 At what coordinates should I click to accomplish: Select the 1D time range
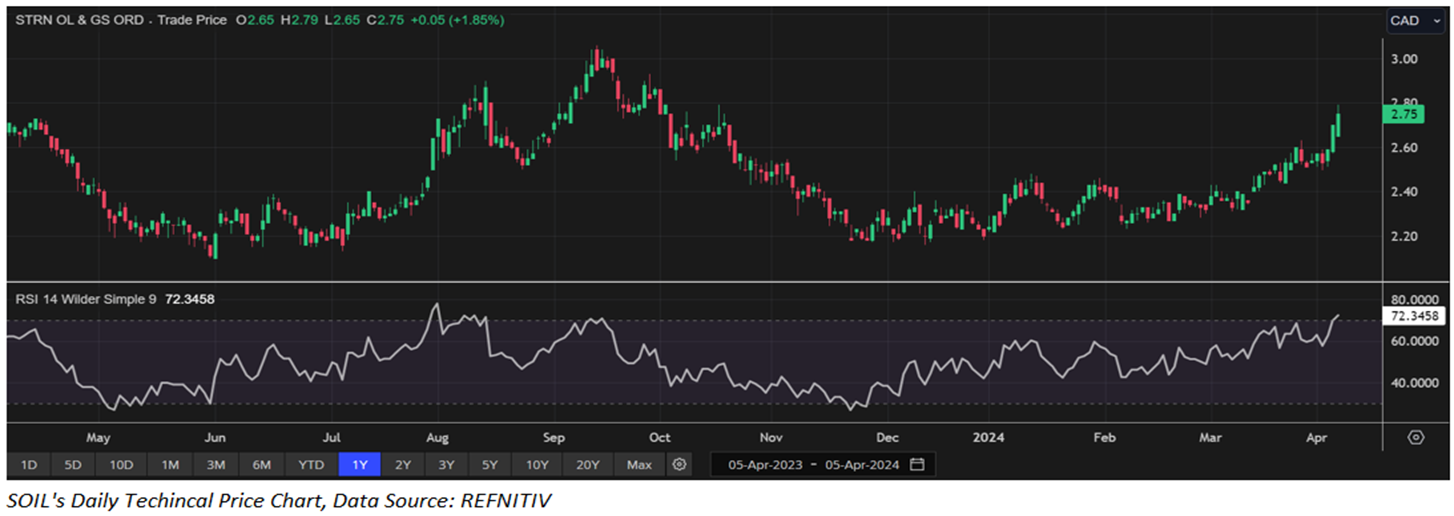(x=29, y=464)
